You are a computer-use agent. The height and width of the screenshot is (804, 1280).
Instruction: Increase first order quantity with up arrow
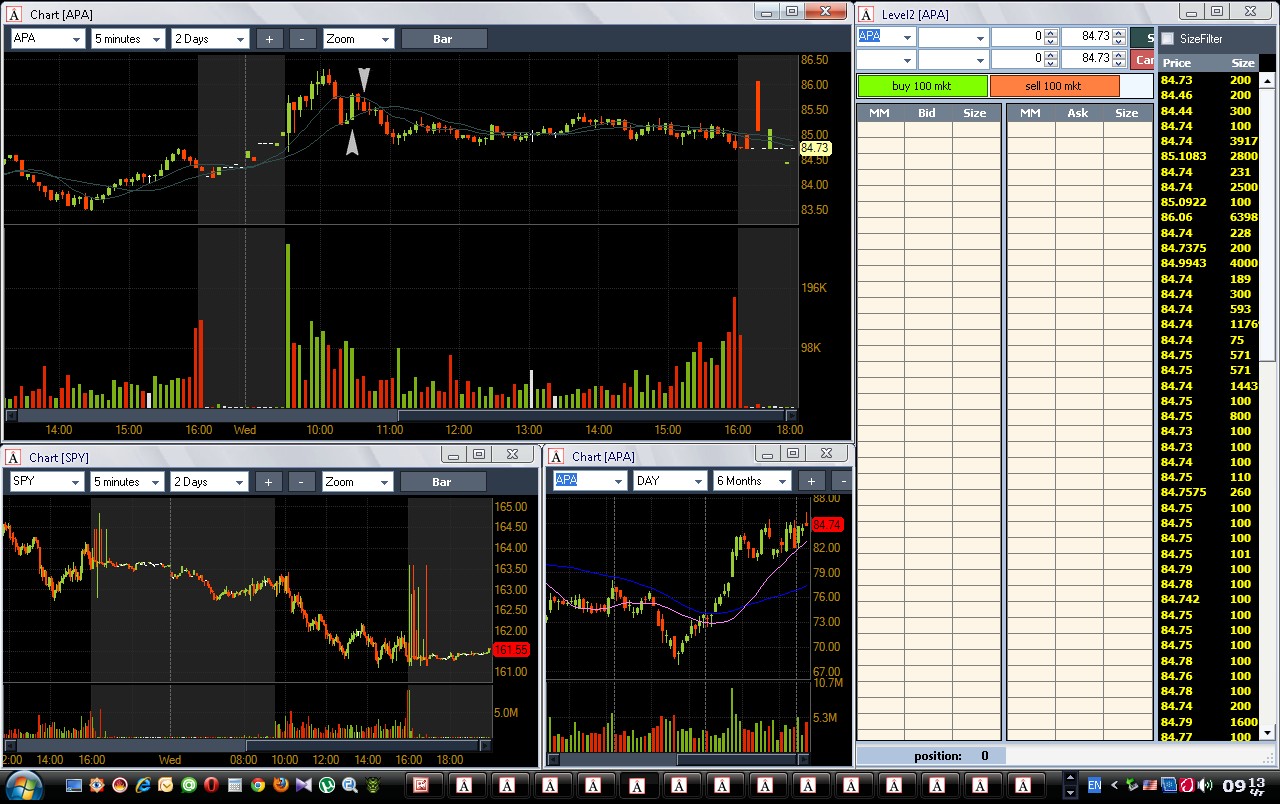point(1050,32)
